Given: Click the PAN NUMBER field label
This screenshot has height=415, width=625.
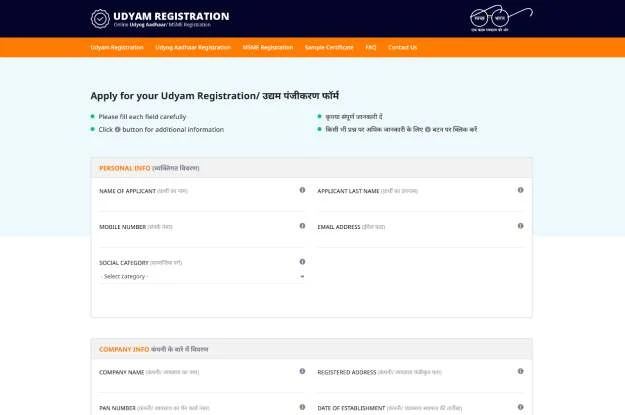Looking at the screenshot, I should click(117, 408).
